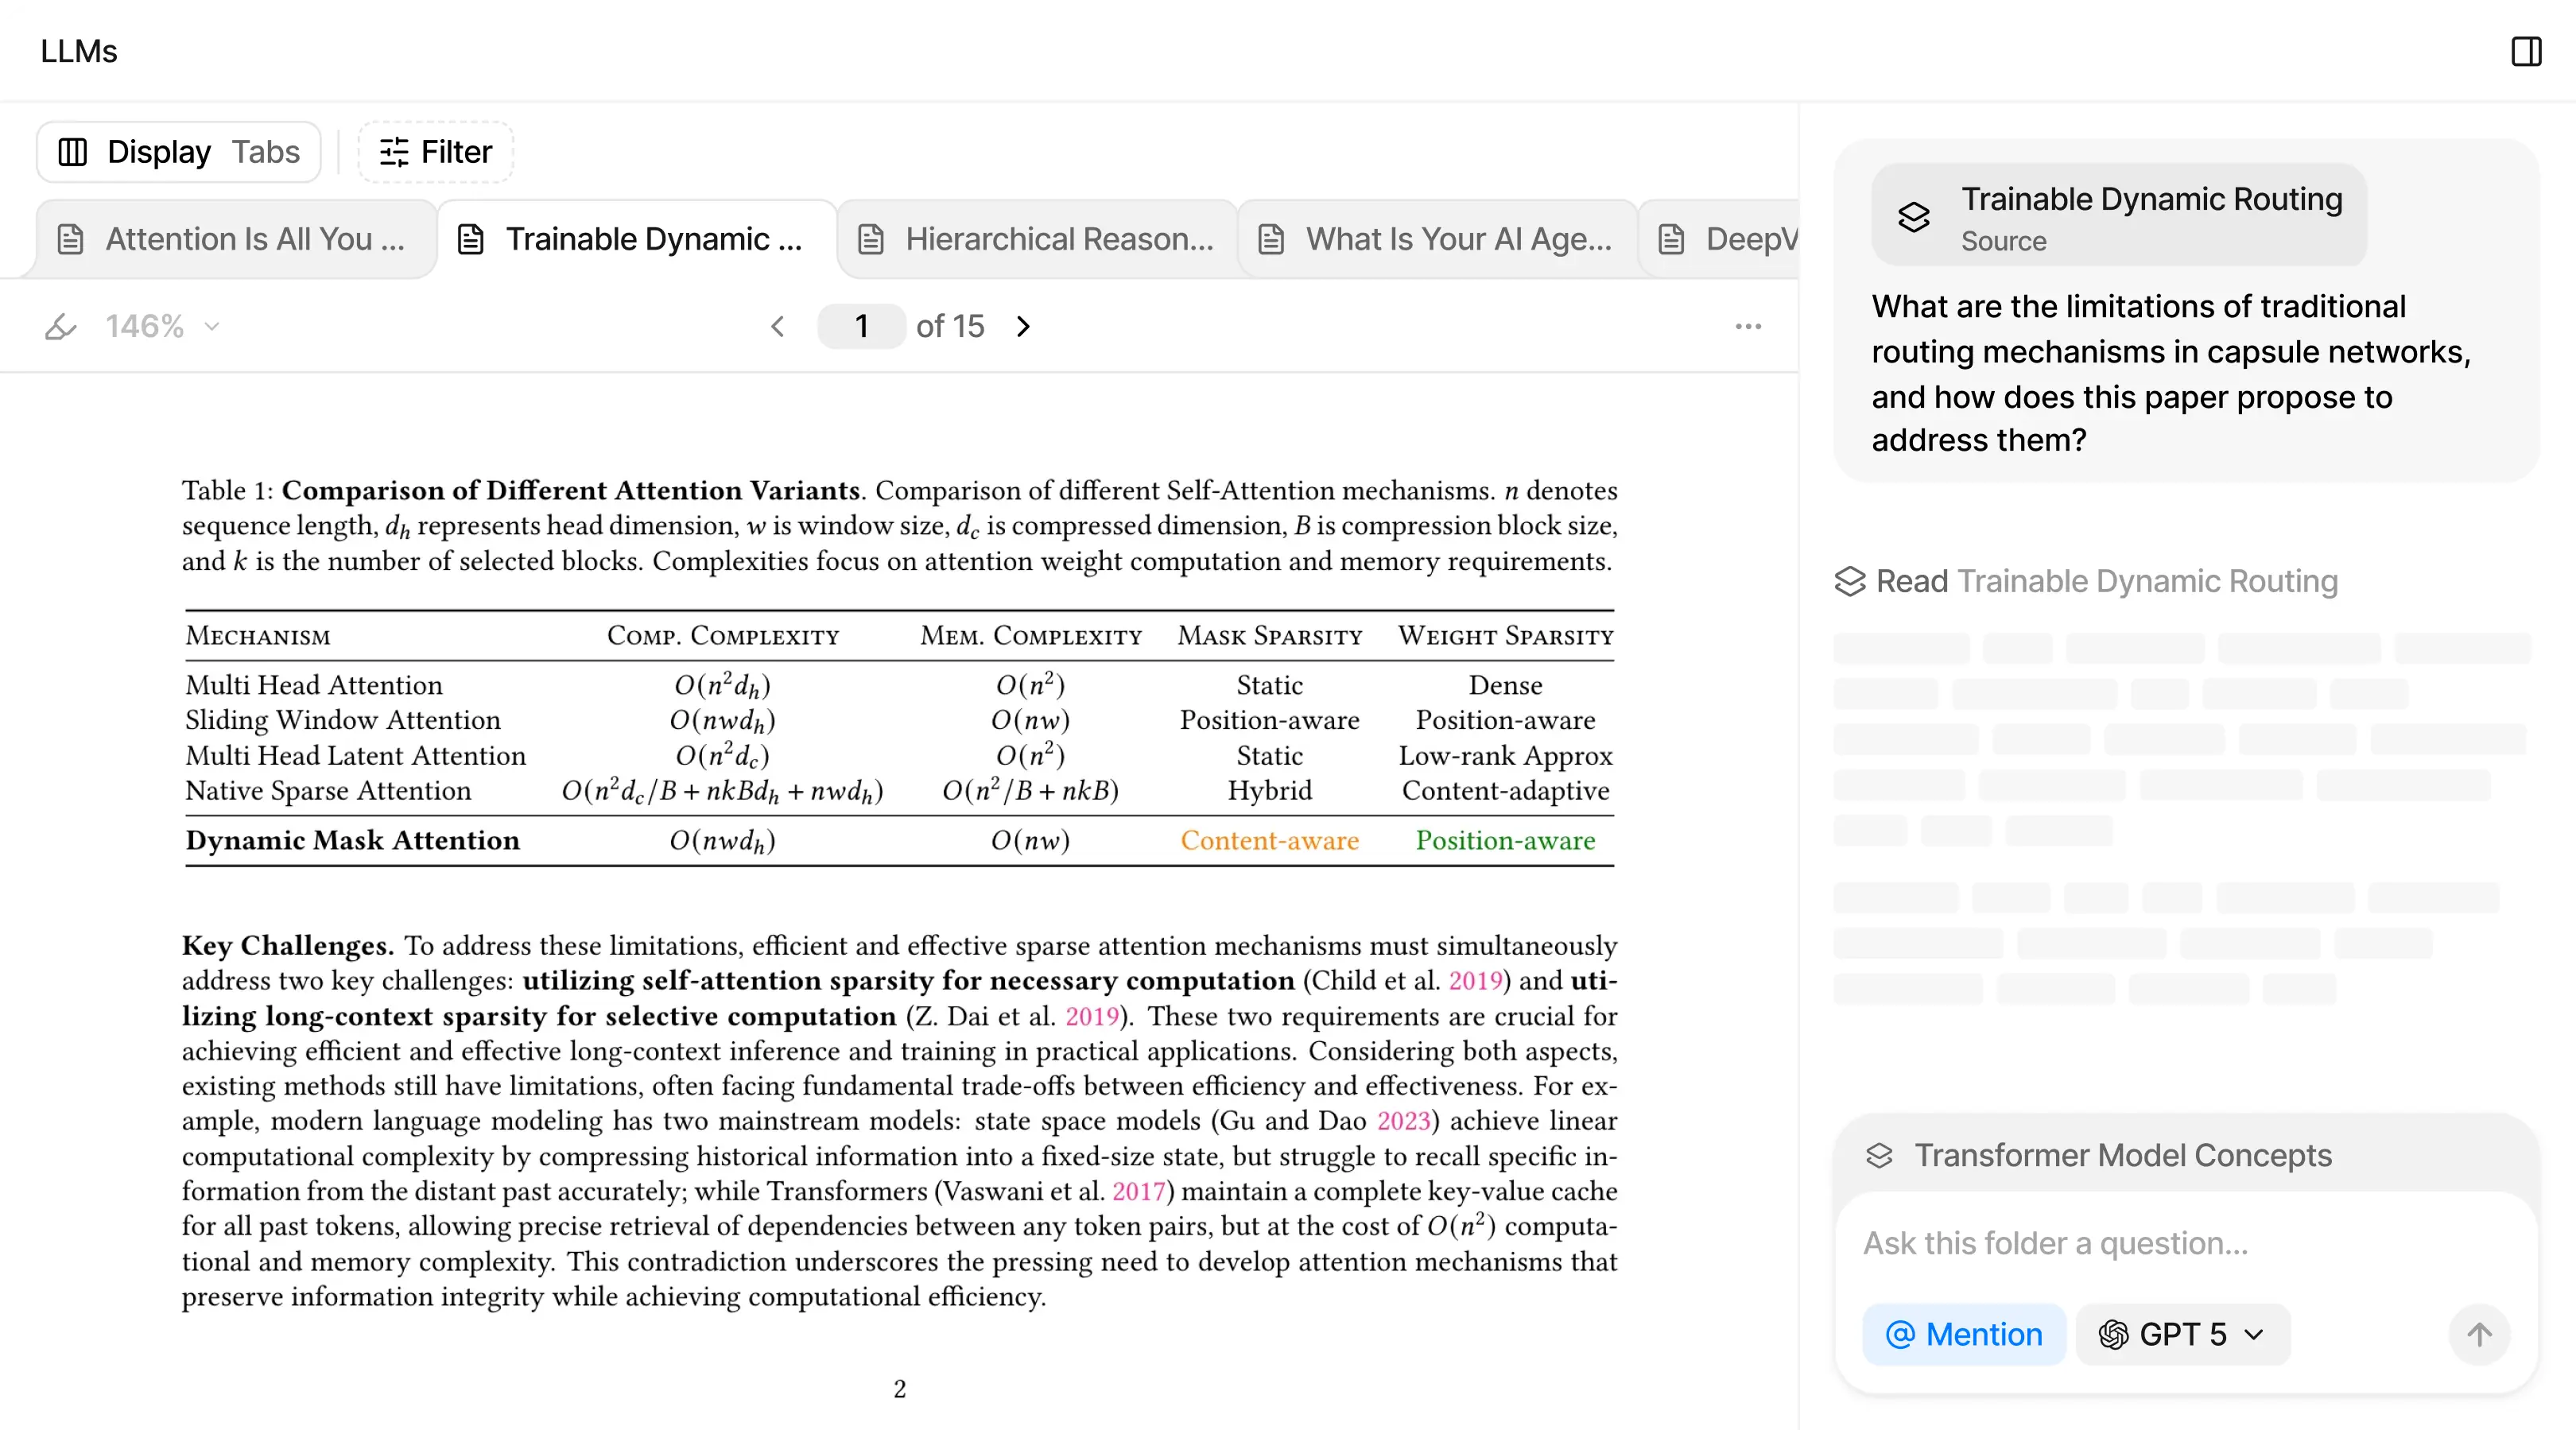Click the folder icon next to Transformer Model Concepts
2576x1430 pixels.
pyautogui.click(x=1880, y=1155)
